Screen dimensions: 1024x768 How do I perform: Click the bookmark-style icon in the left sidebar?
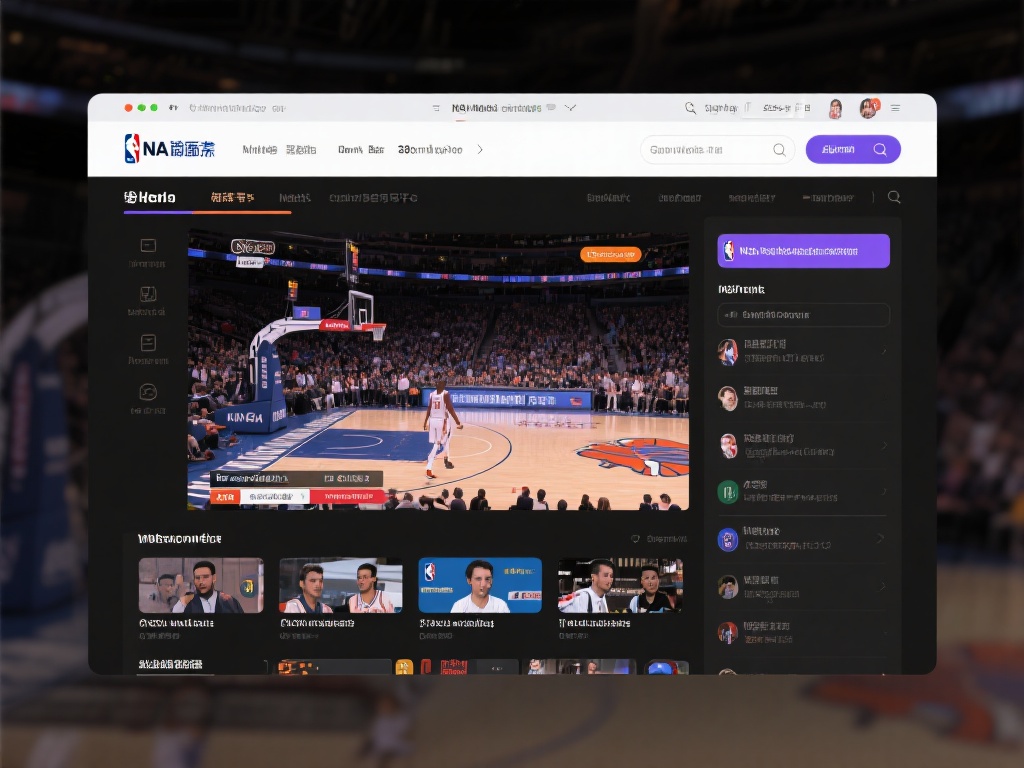point(148,295)
